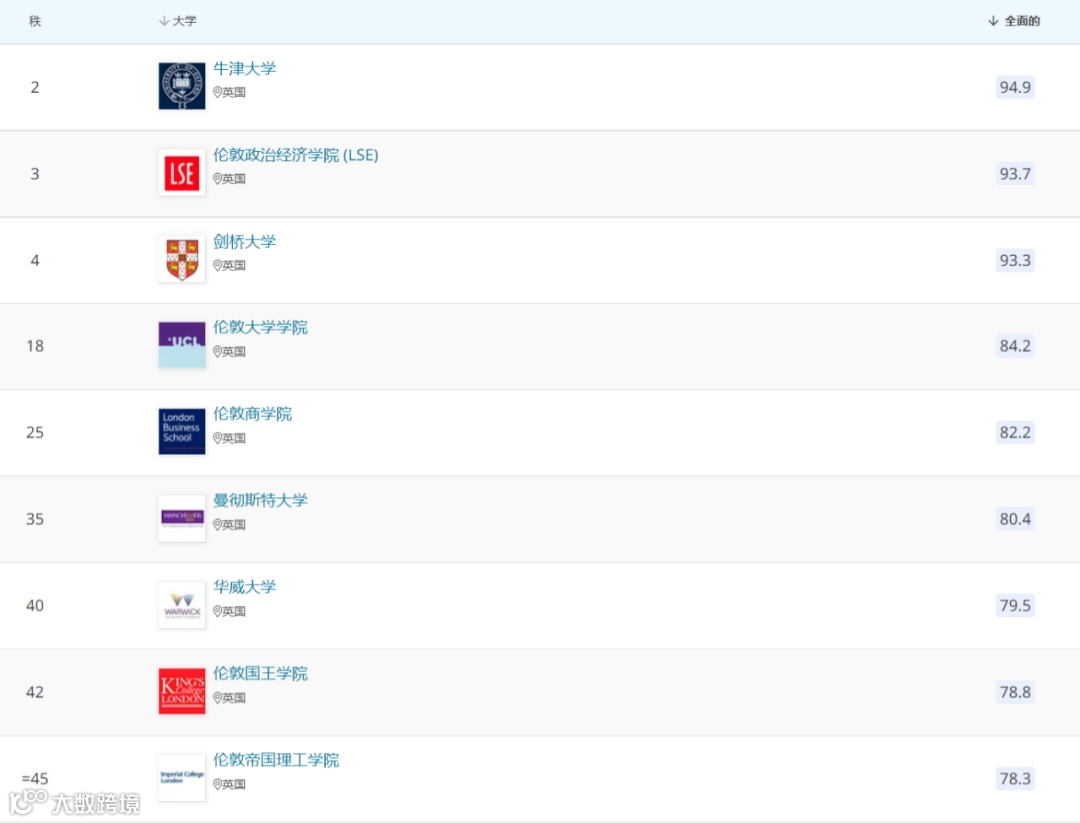Click the score 78.3 badge
Screen dimensions: 1080x823
(x=1015, y=779)
